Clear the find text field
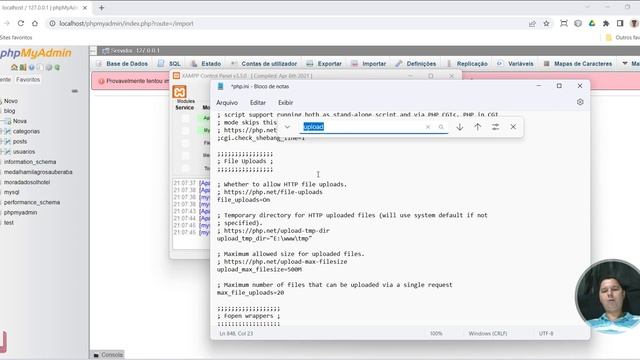Screen dimensions: 640x360 tap(428, 127)
